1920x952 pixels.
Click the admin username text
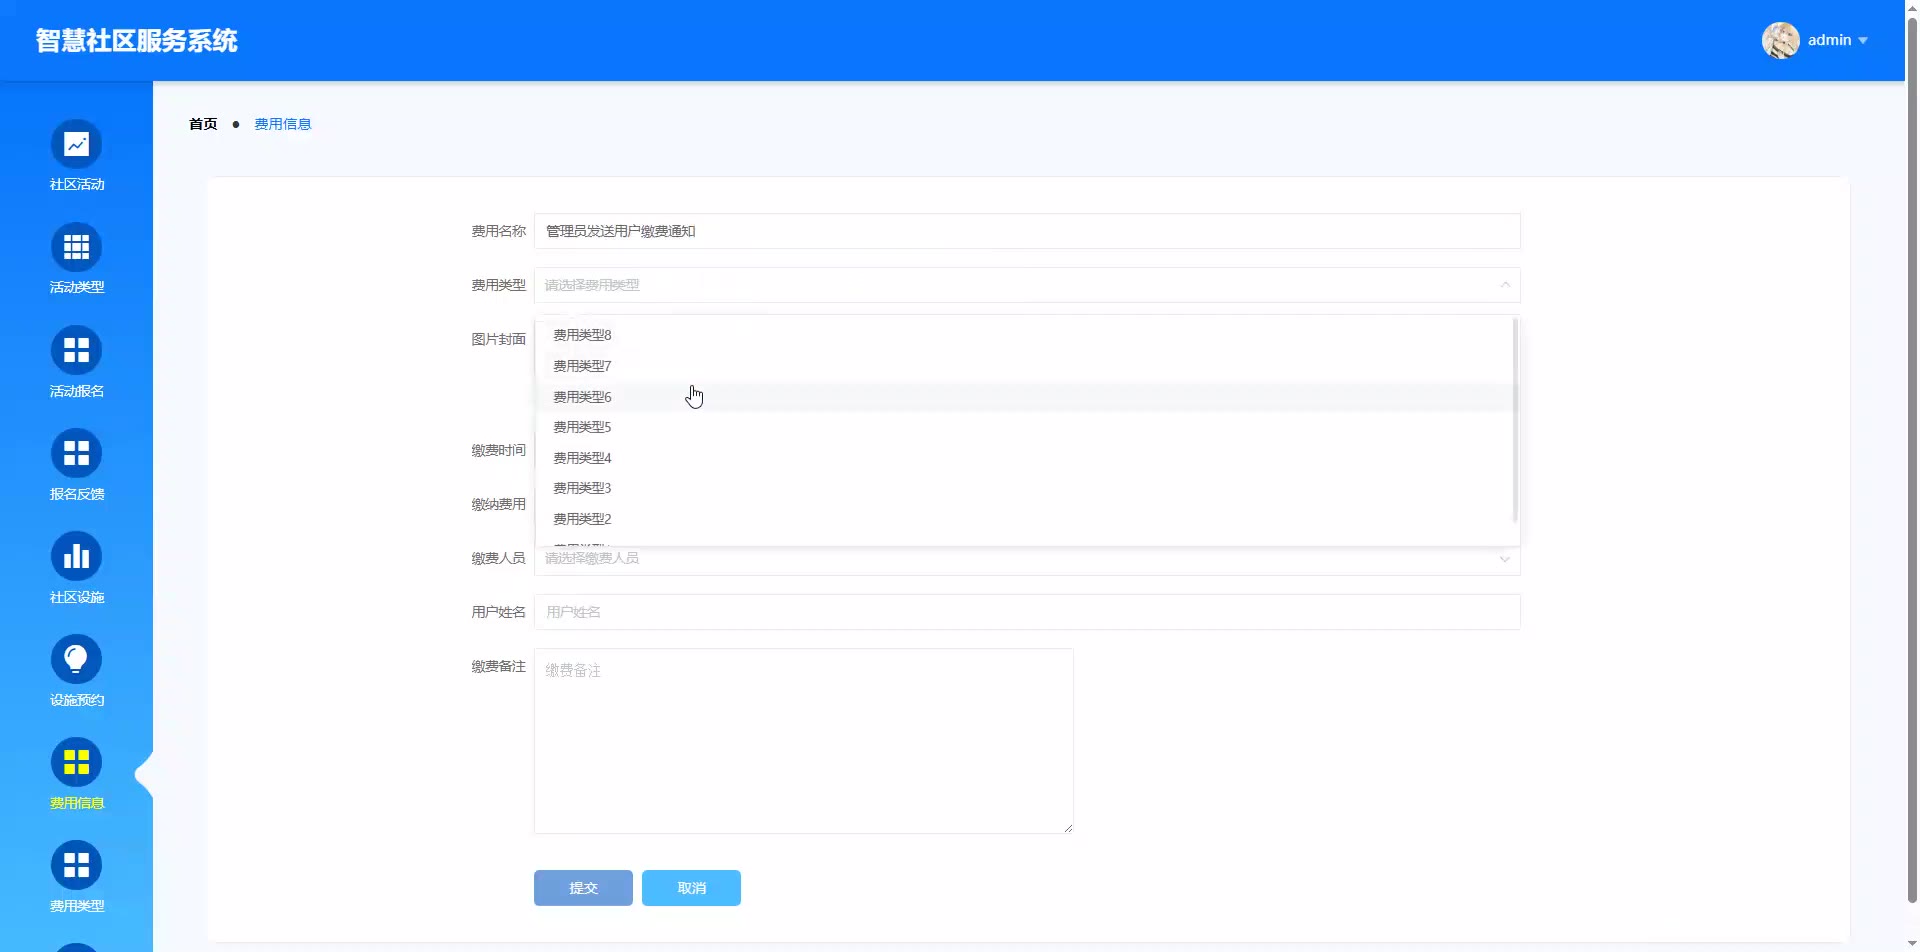pyautogui.click(x=1829, y=40)
